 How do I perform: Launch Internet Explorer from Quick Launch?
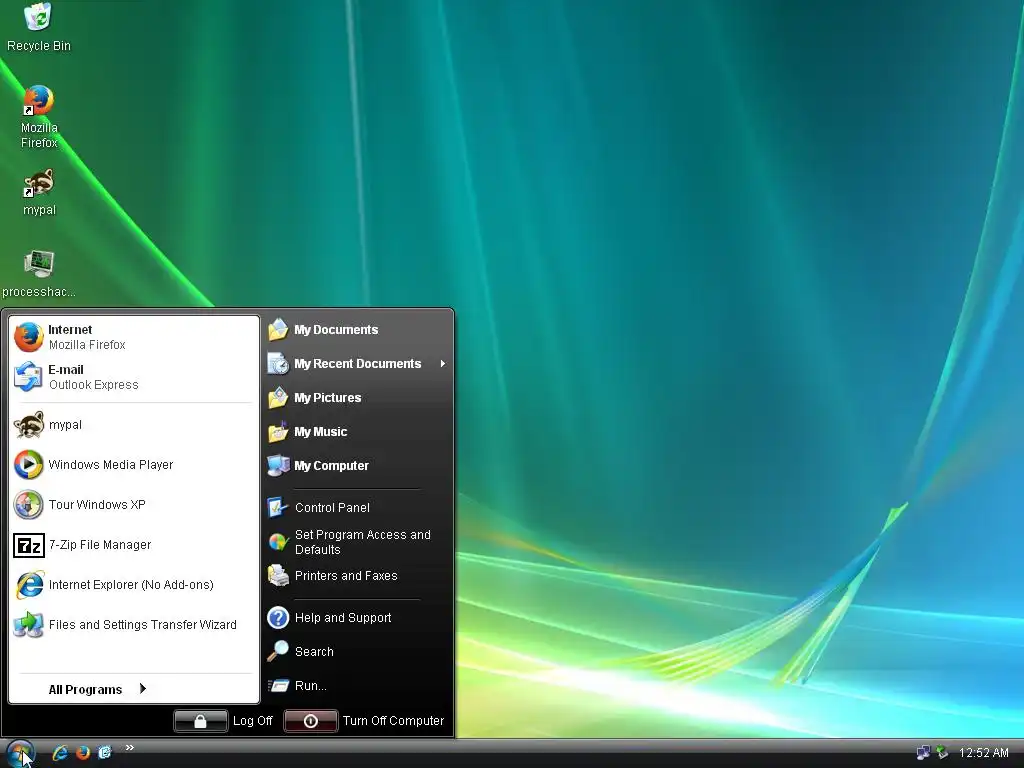(60, 753)
